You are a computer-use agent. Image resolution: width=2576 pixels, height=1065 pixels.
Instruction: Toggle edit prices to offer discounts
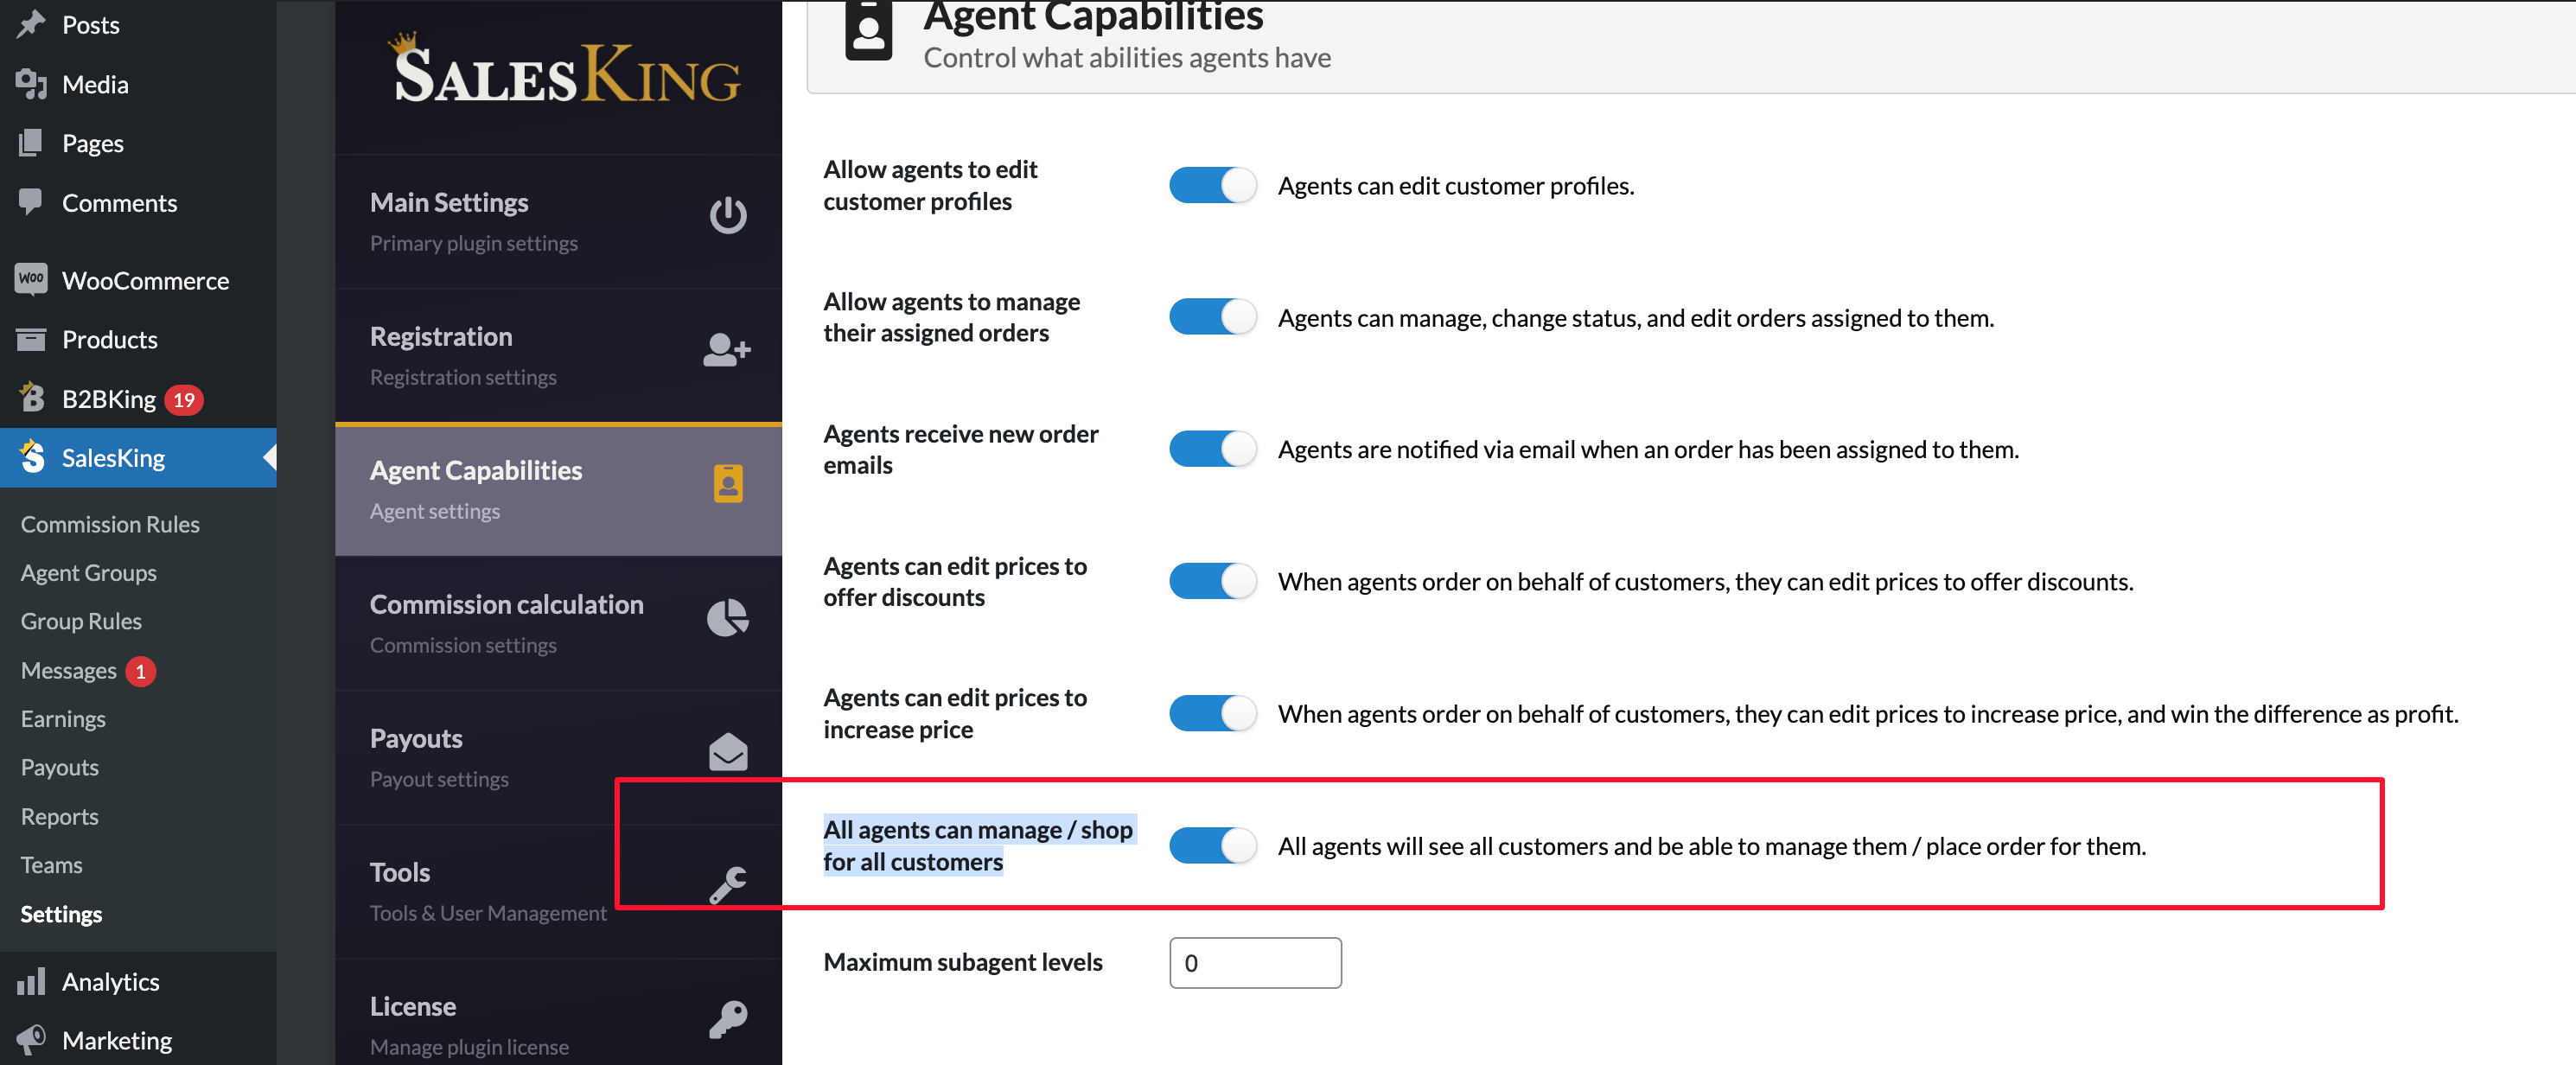pyautogui.click(x=1212, y=581)
